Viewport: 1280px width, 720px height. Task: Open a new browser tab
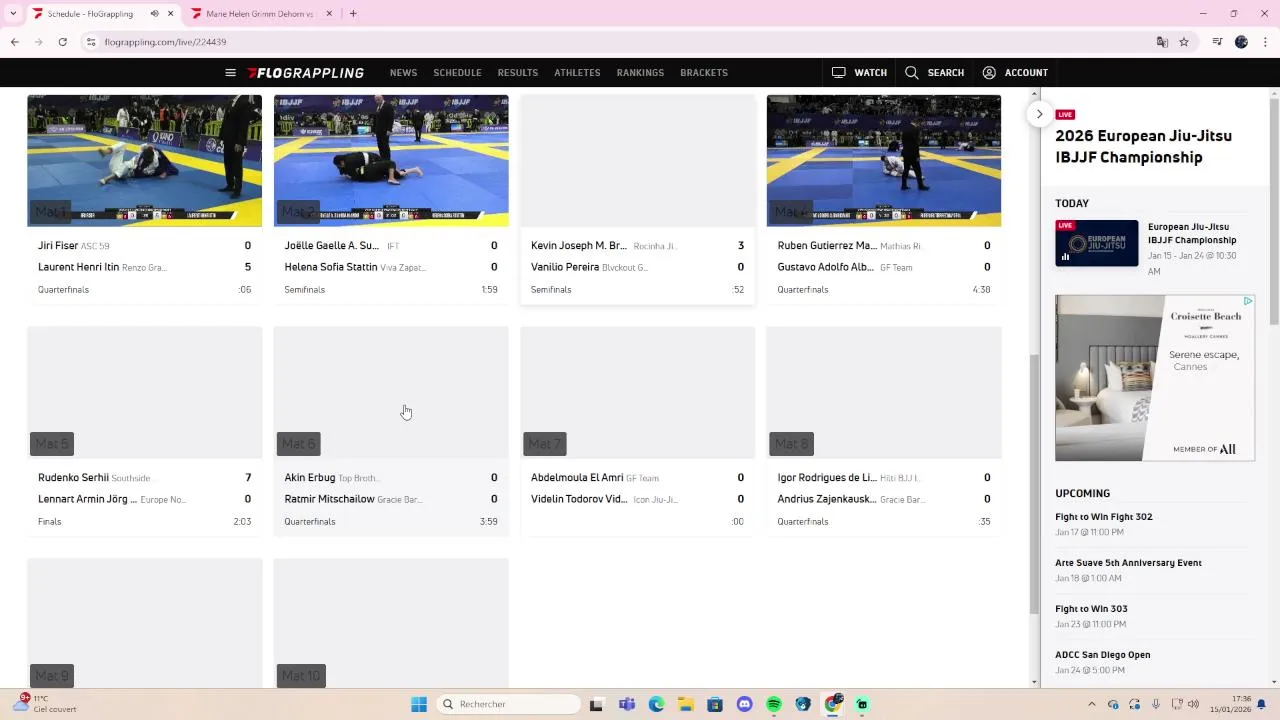coord(353,14)
